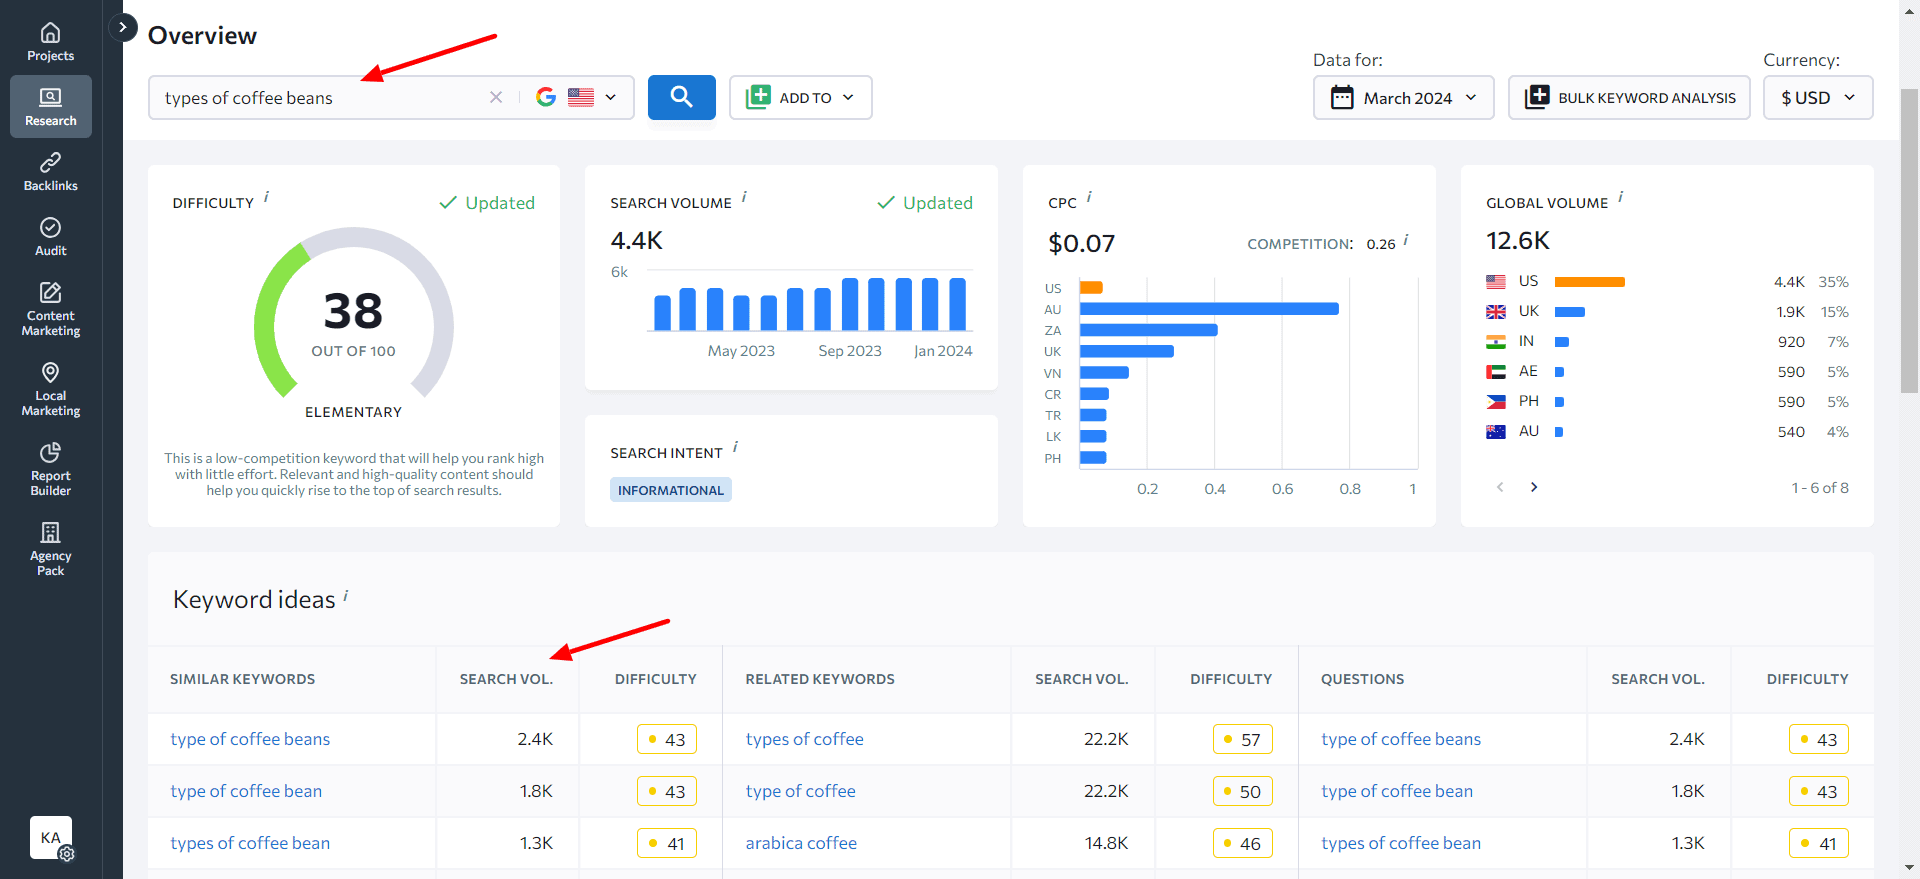The image size is (1920, 879).
Task: Open the Report Builder
Action: click(50, 469)
